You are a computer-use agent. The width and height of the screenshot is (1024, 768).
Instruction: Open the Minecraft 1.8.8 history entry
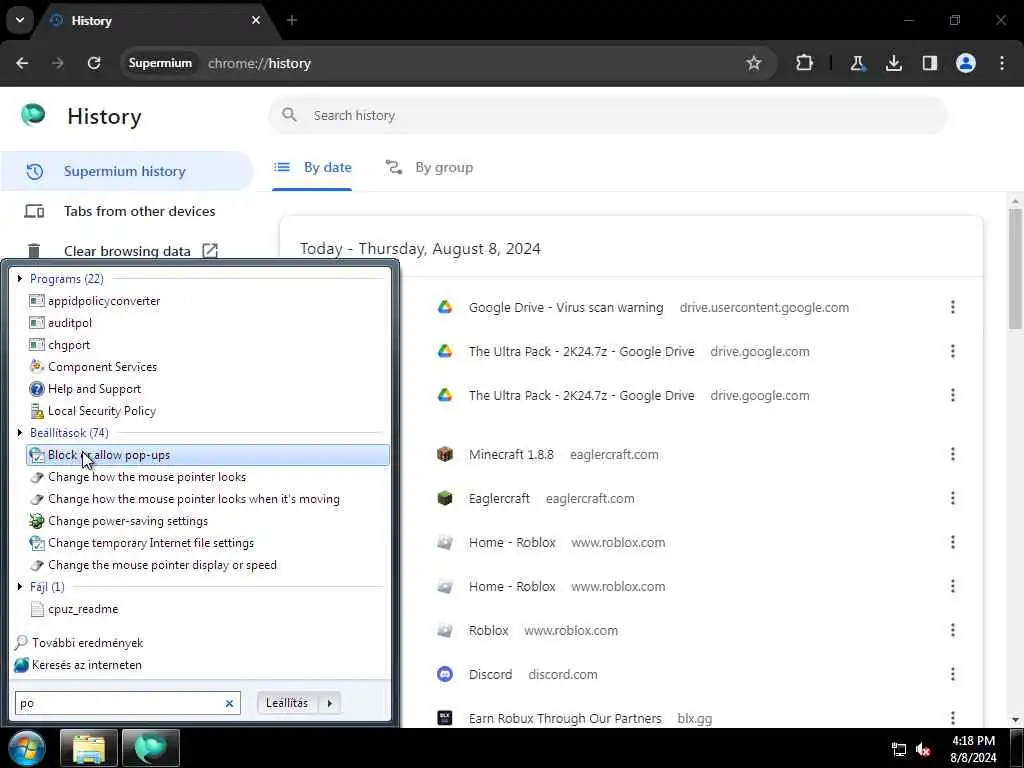511,455
